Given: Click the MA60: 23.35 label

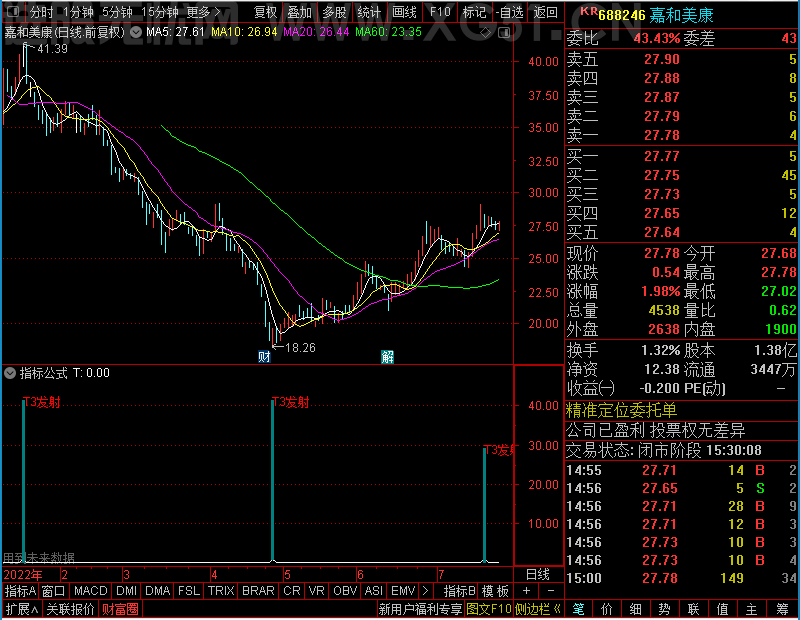Looking at the screenshot, I should [x=388, y=32].
